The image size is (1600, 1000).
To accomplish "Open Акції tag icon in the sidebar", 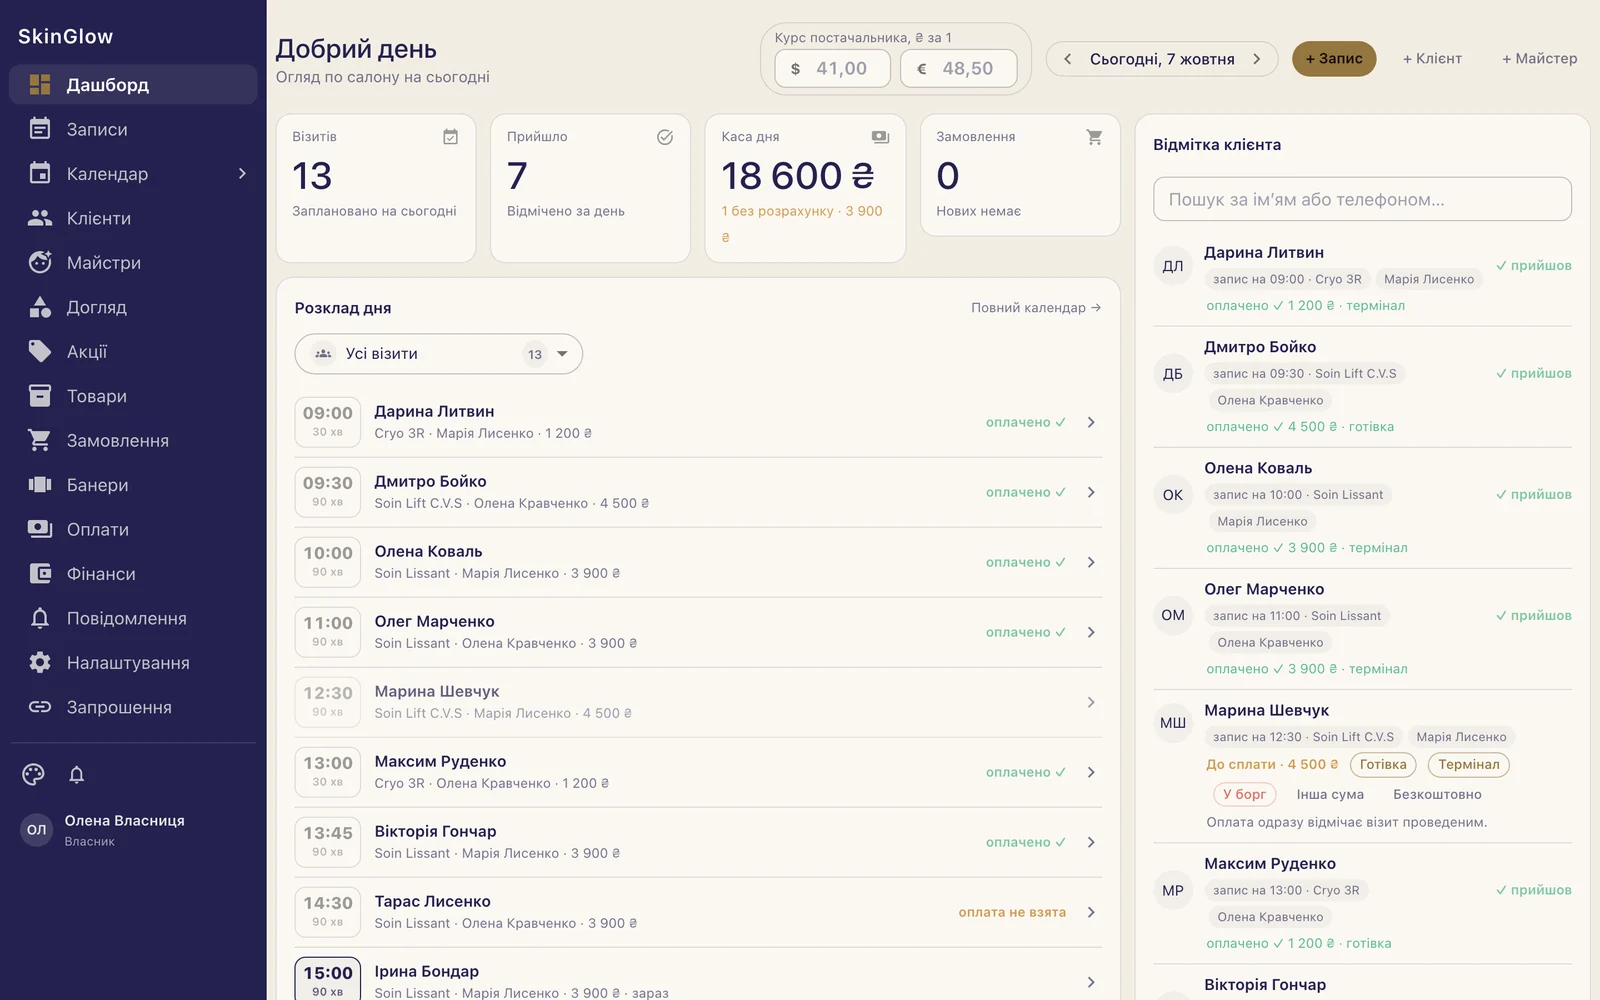I will [40, 351].
